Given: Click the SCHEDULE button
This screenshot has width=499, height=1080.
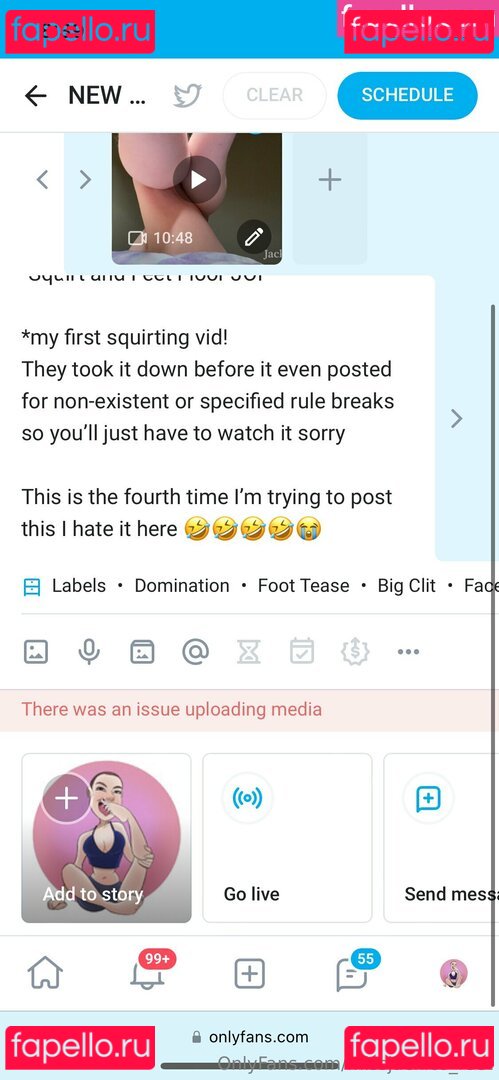Looking at the screenshot, I should pos(407,95).
